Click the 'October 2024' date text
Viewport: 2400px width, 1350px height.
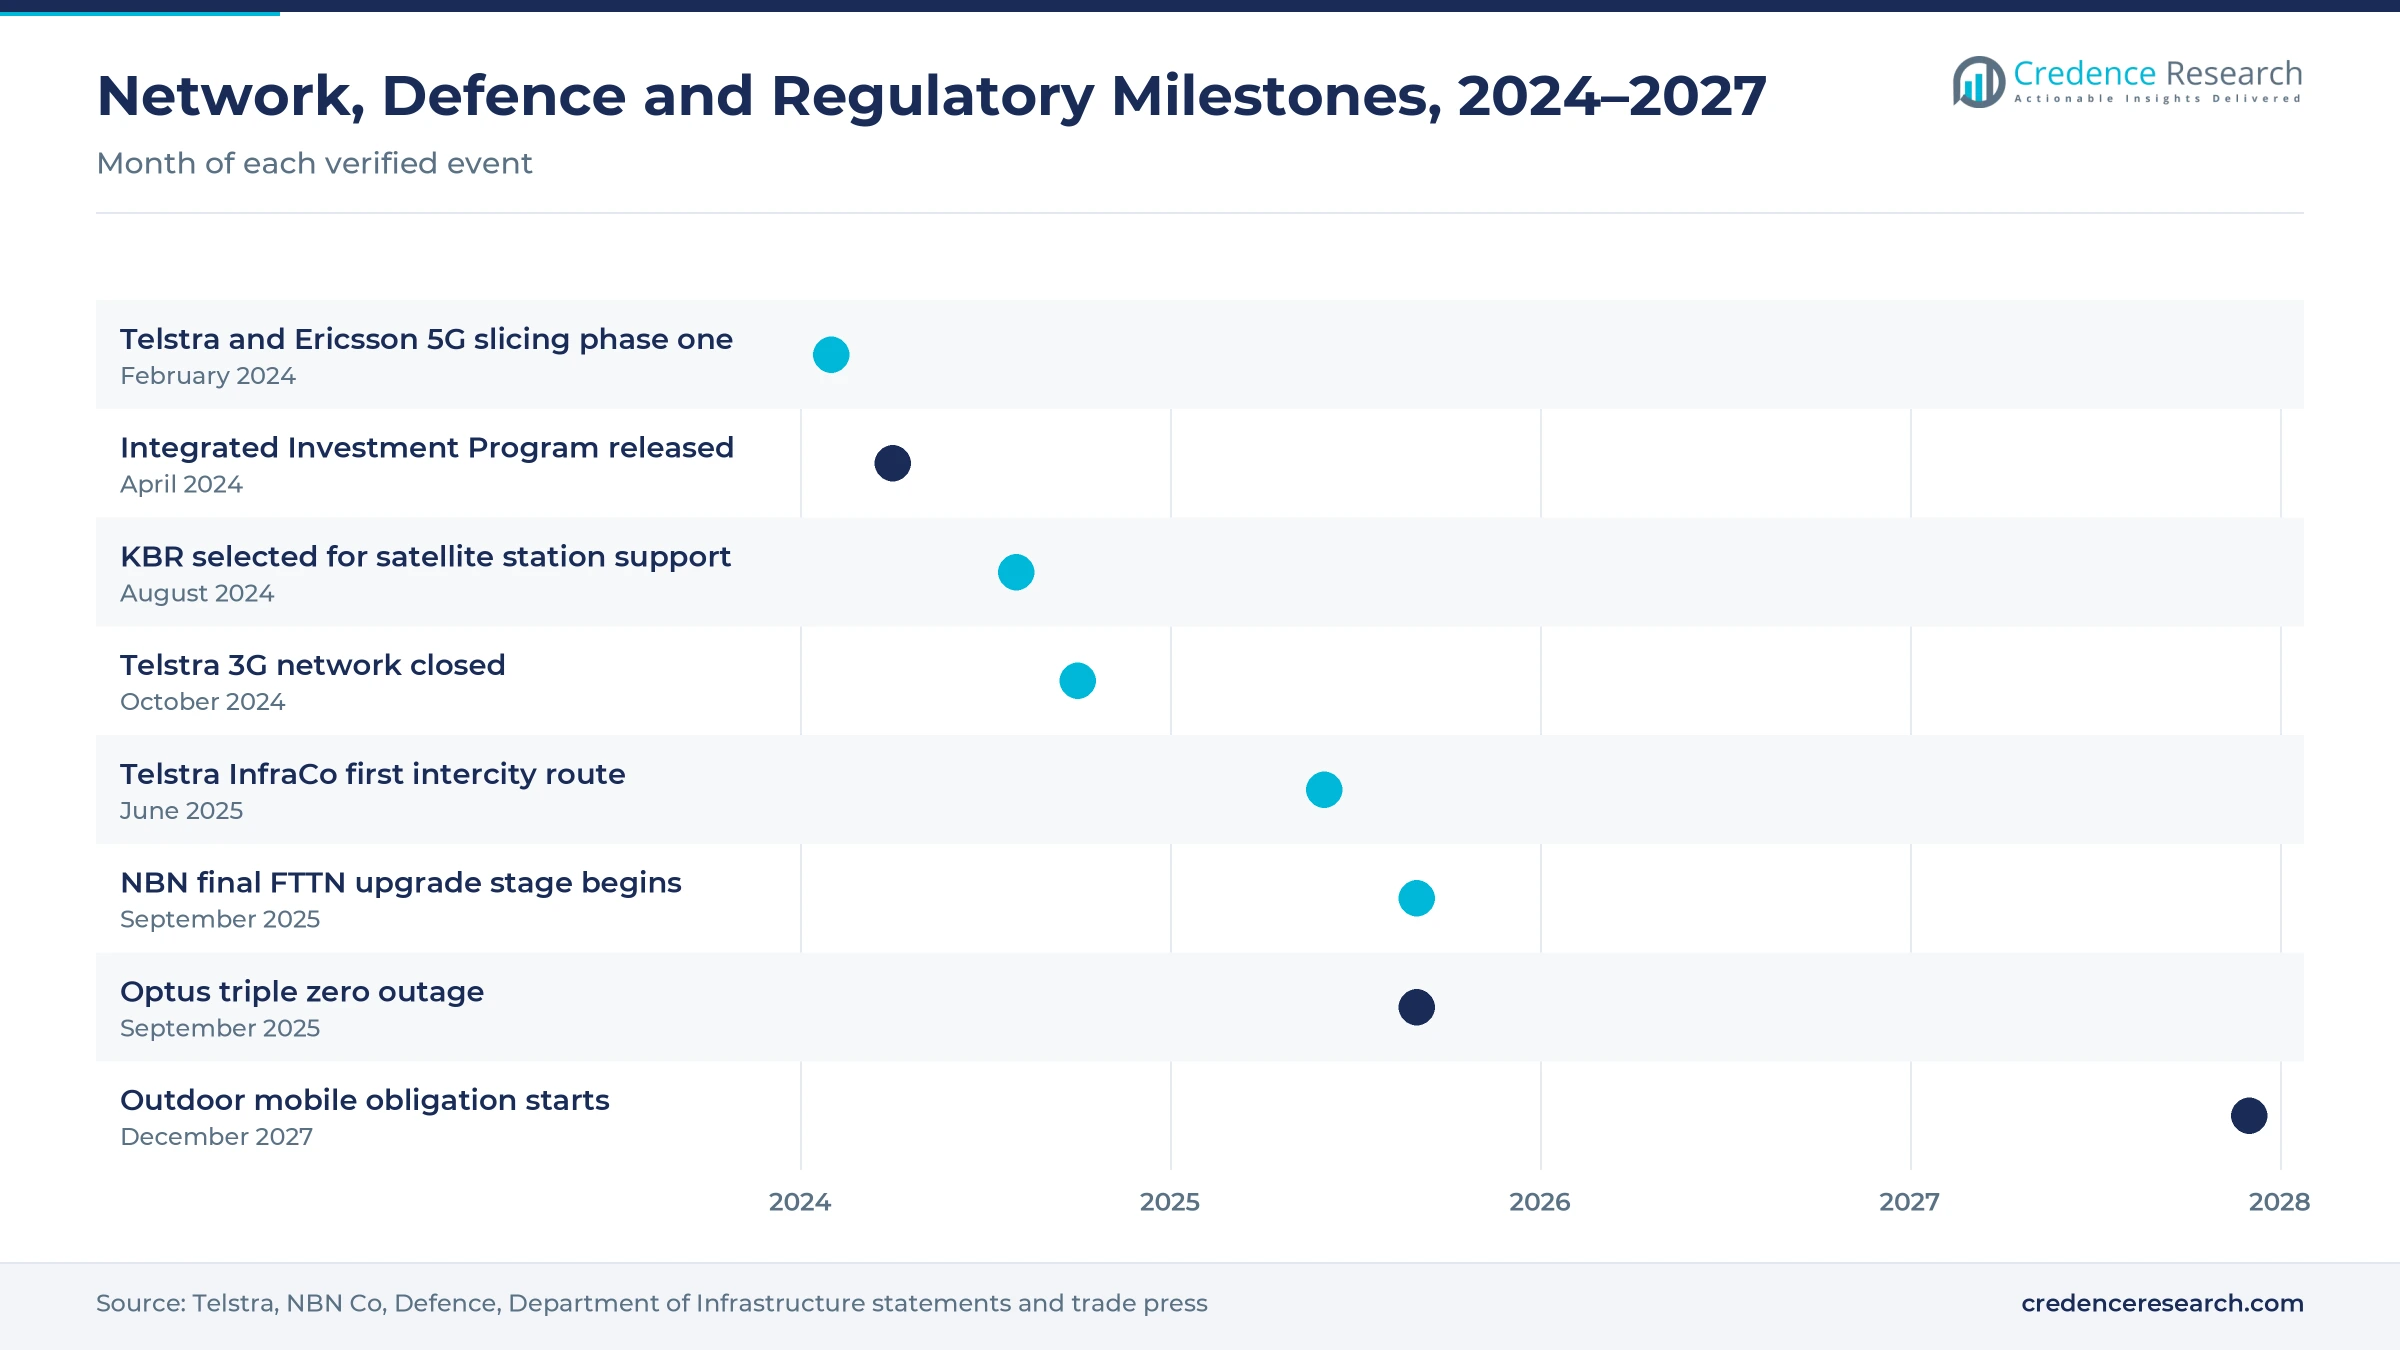(203, 702)
